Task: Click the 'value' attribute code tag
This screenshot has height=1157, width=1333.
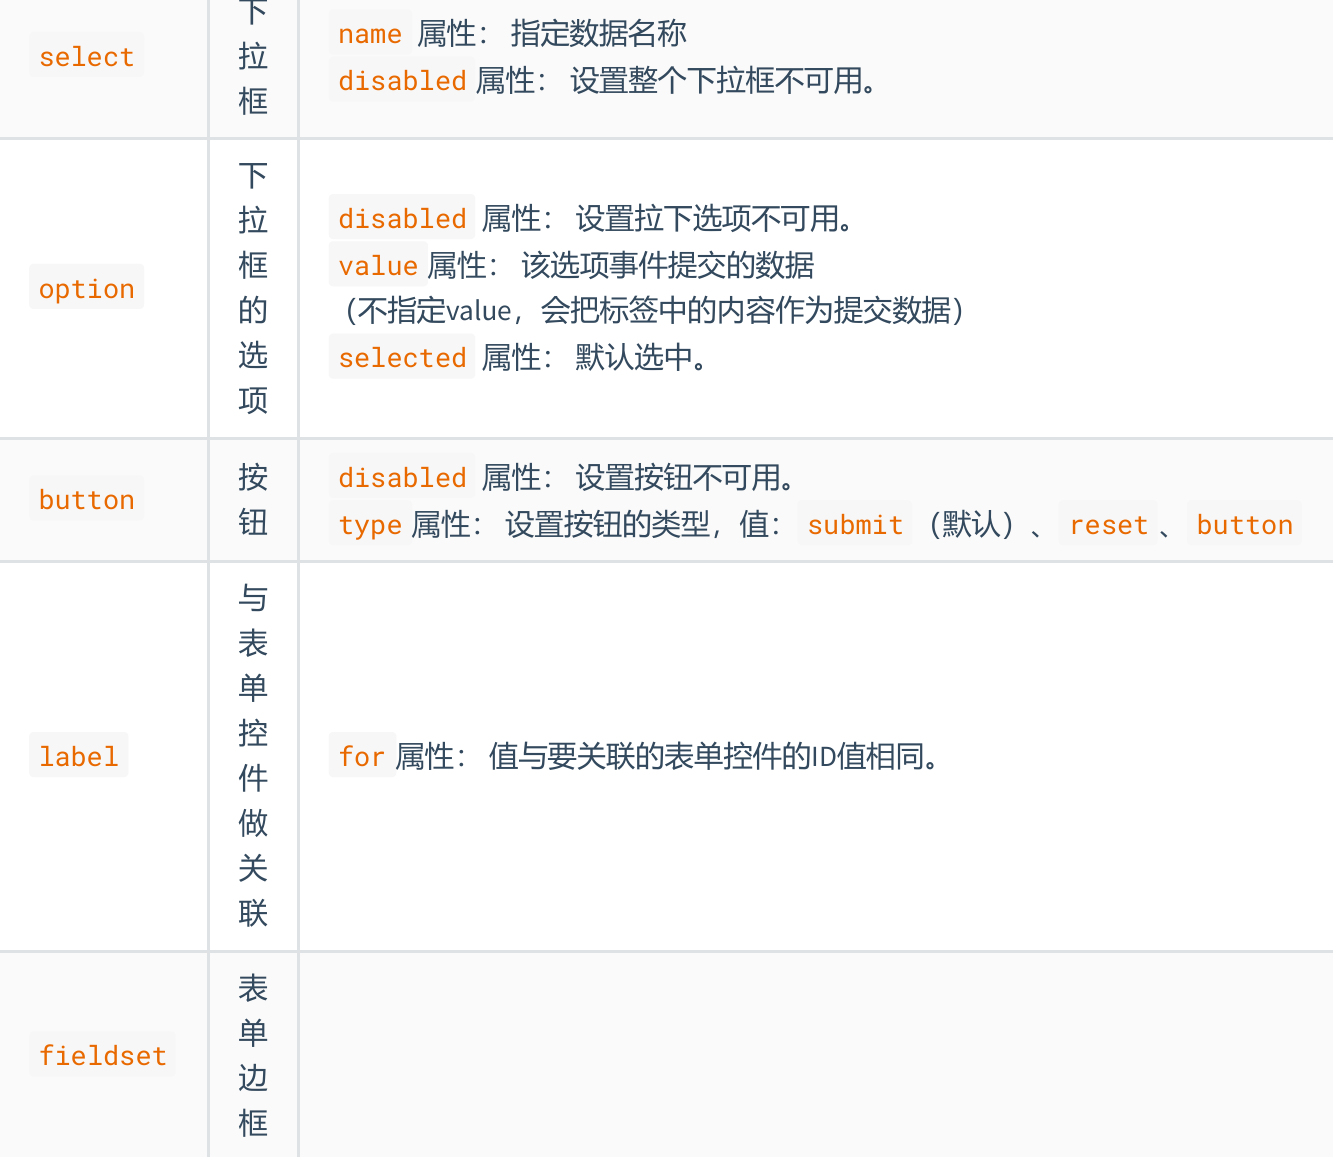Action: (378, 266)
